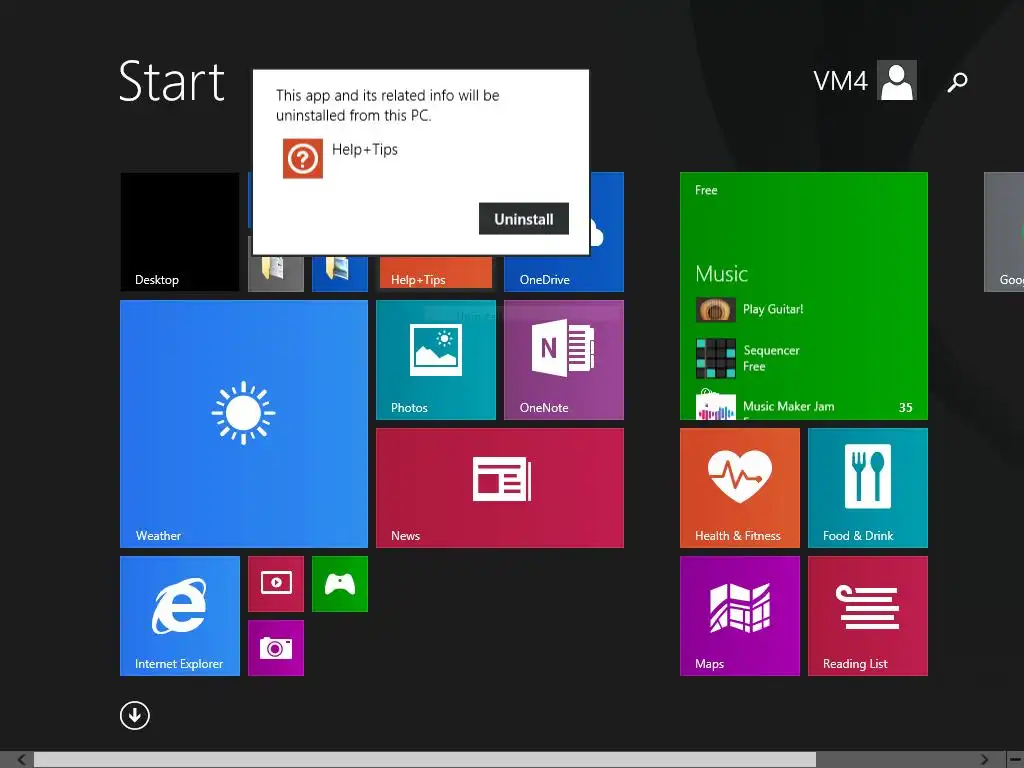Open the News tile
This screenshot has width=1024, height=768.
(x=500, y=488)
